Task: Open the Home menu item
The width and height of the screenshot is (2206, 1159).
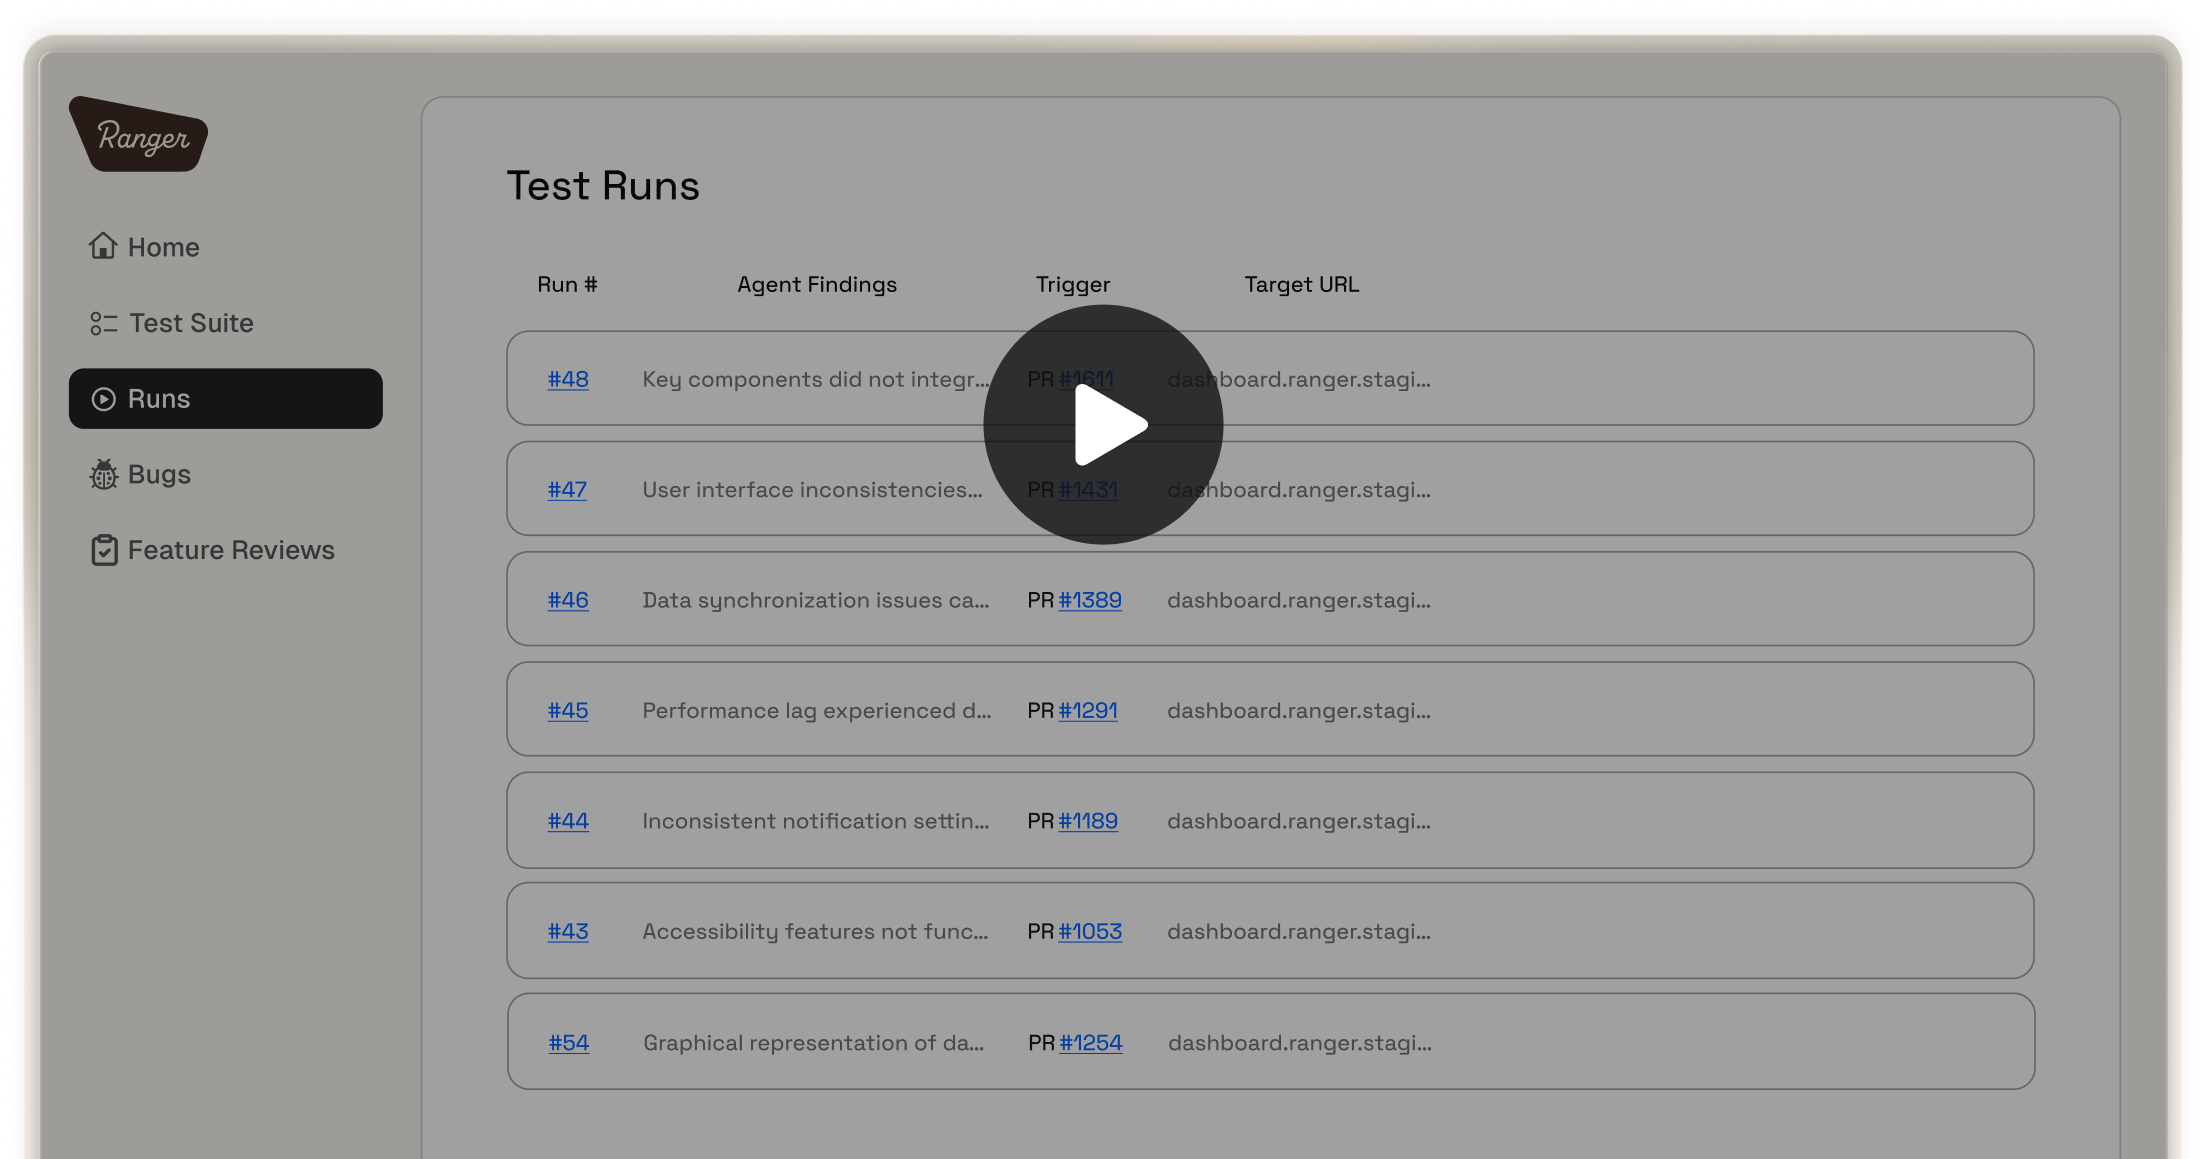Action: [x=163, y=247]
